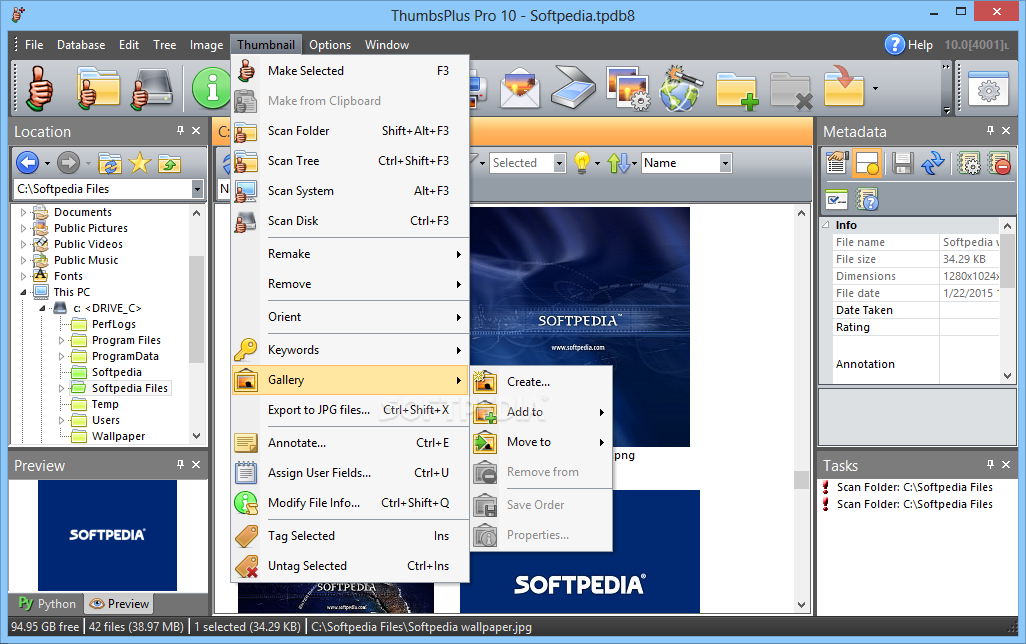
Task: Click the favorites star icon in Location panel
Action: click(x=139, y=163)
